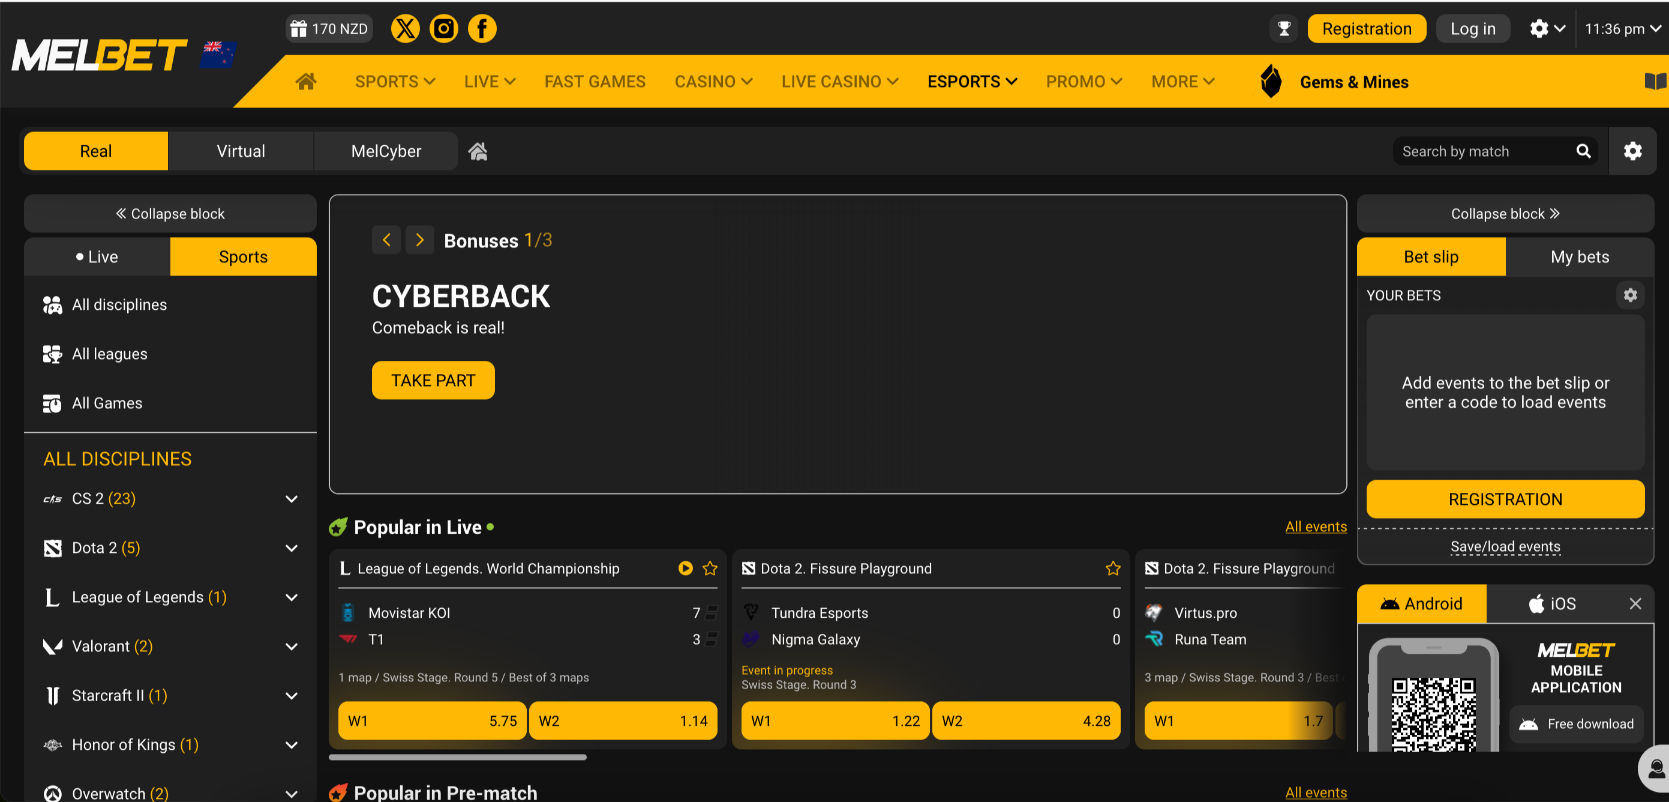Open the My bets tab

point(1579,257)
